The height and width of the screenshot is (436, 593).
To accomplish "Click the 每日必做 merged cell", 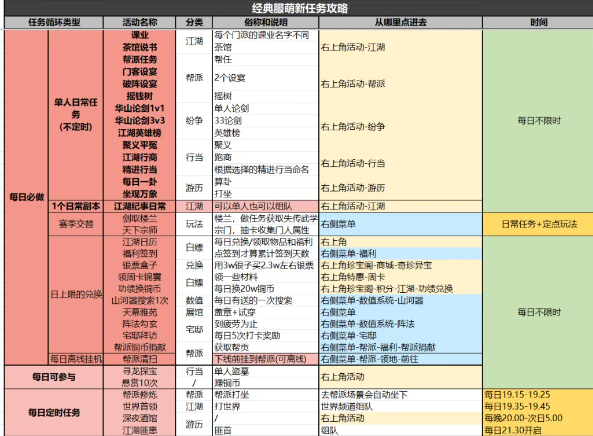I will (26, 197).
